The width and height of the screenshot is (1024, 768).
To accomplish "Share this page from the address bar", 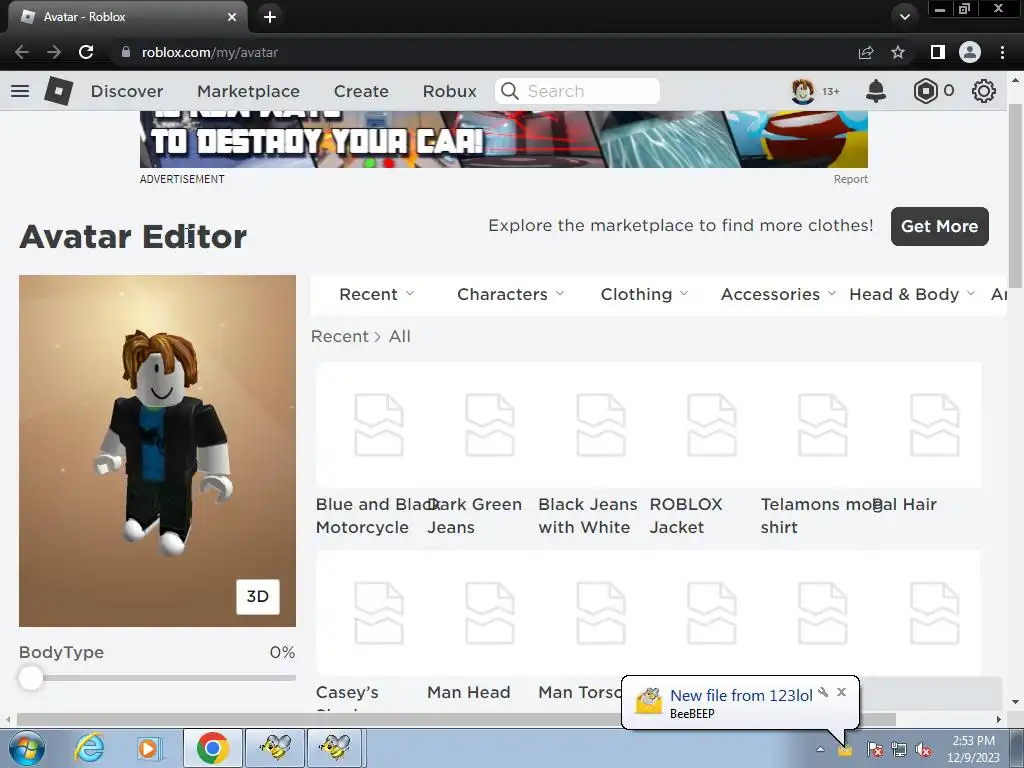I will tap(866, 52).
